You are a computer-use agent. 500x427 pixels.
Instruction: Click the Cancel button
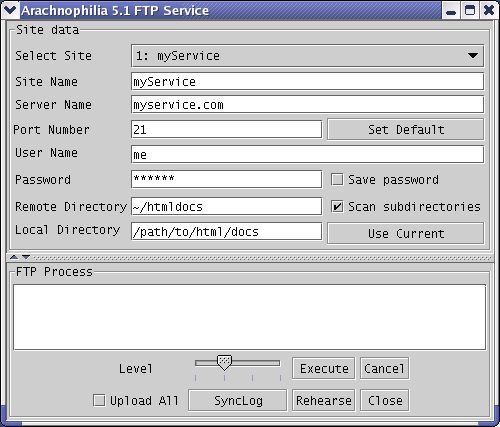click(x=385, y=368)
